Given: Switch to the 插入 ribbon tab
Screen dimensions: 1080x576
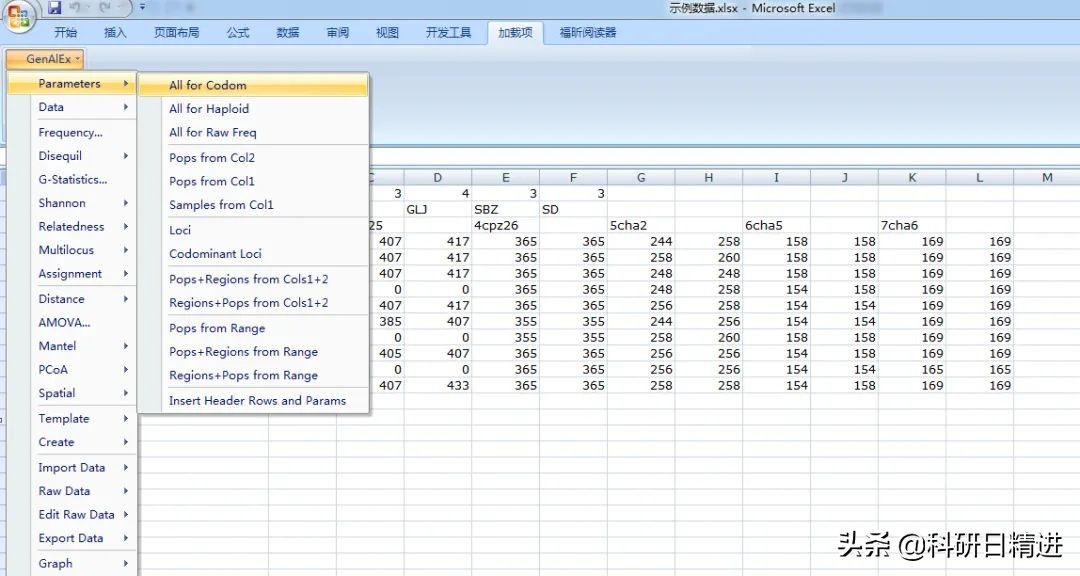Looking at the screenshot, I should 115,32.
